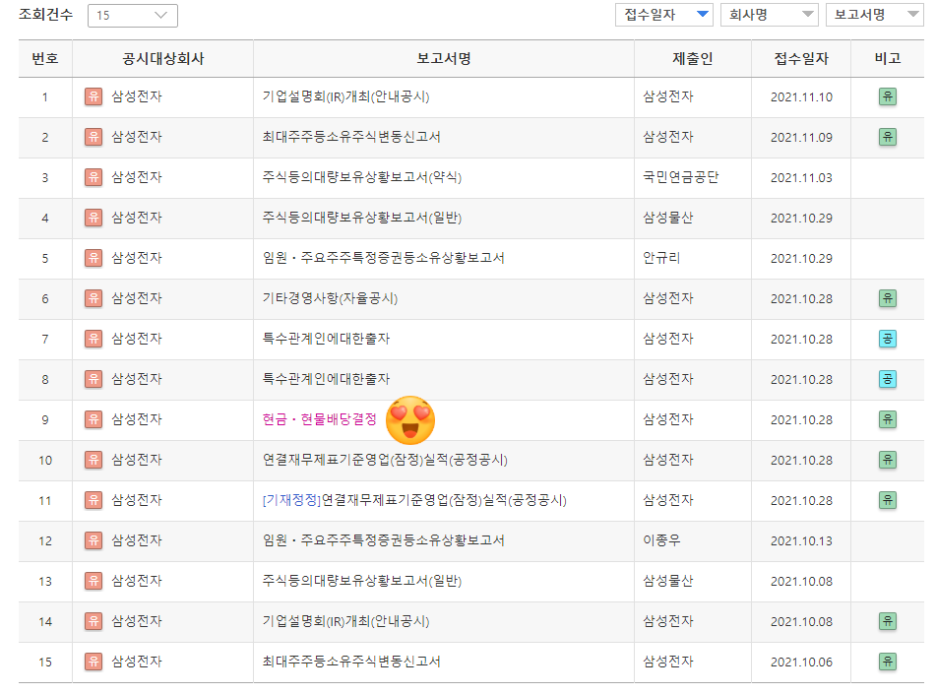Open 최대주주등소유주식변동신고서 report in row 2

coord(352,137)
